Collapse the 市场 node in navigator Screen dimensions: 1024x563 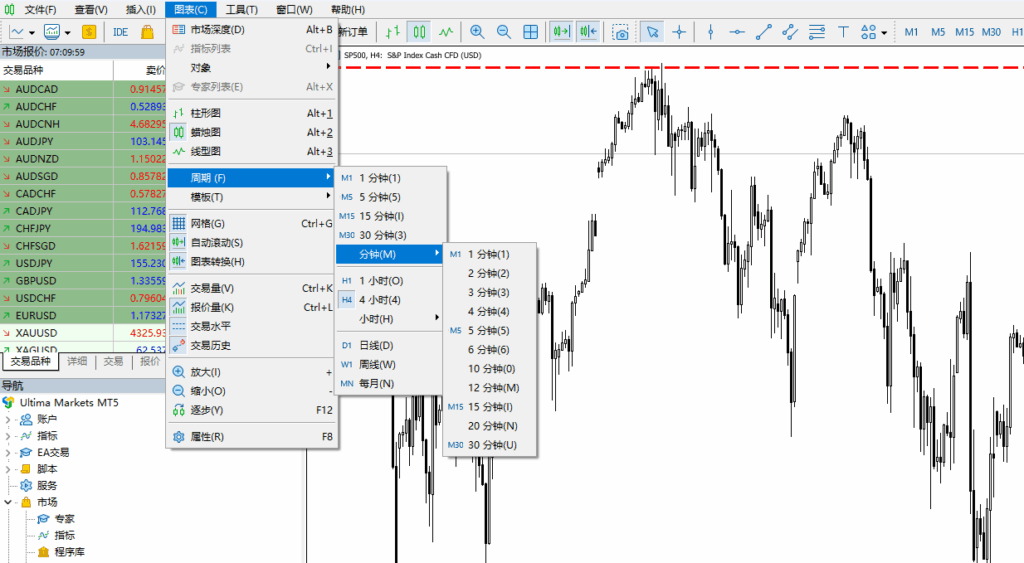8,502
